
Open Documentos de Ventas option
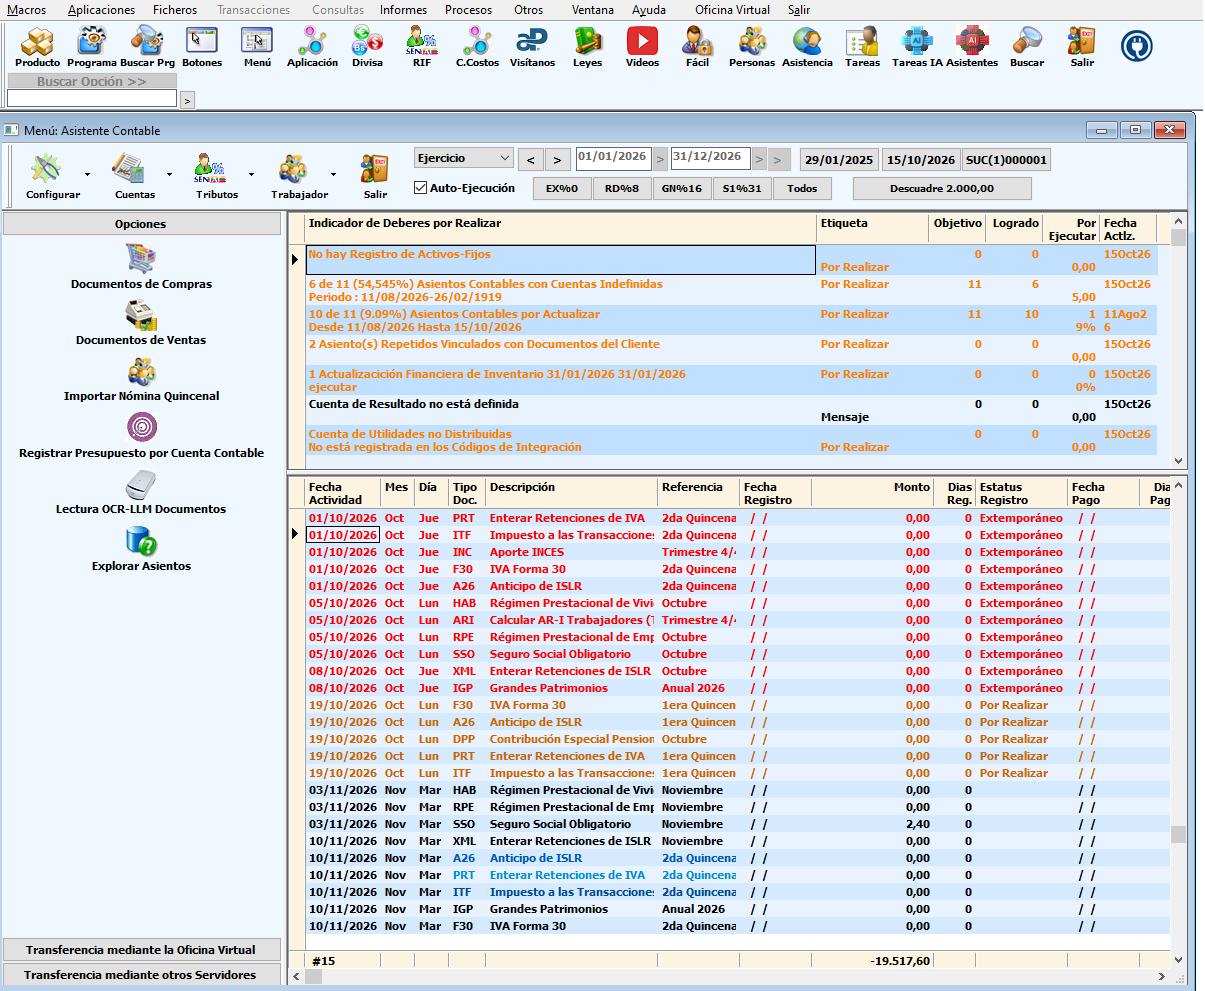pos(141,323)
